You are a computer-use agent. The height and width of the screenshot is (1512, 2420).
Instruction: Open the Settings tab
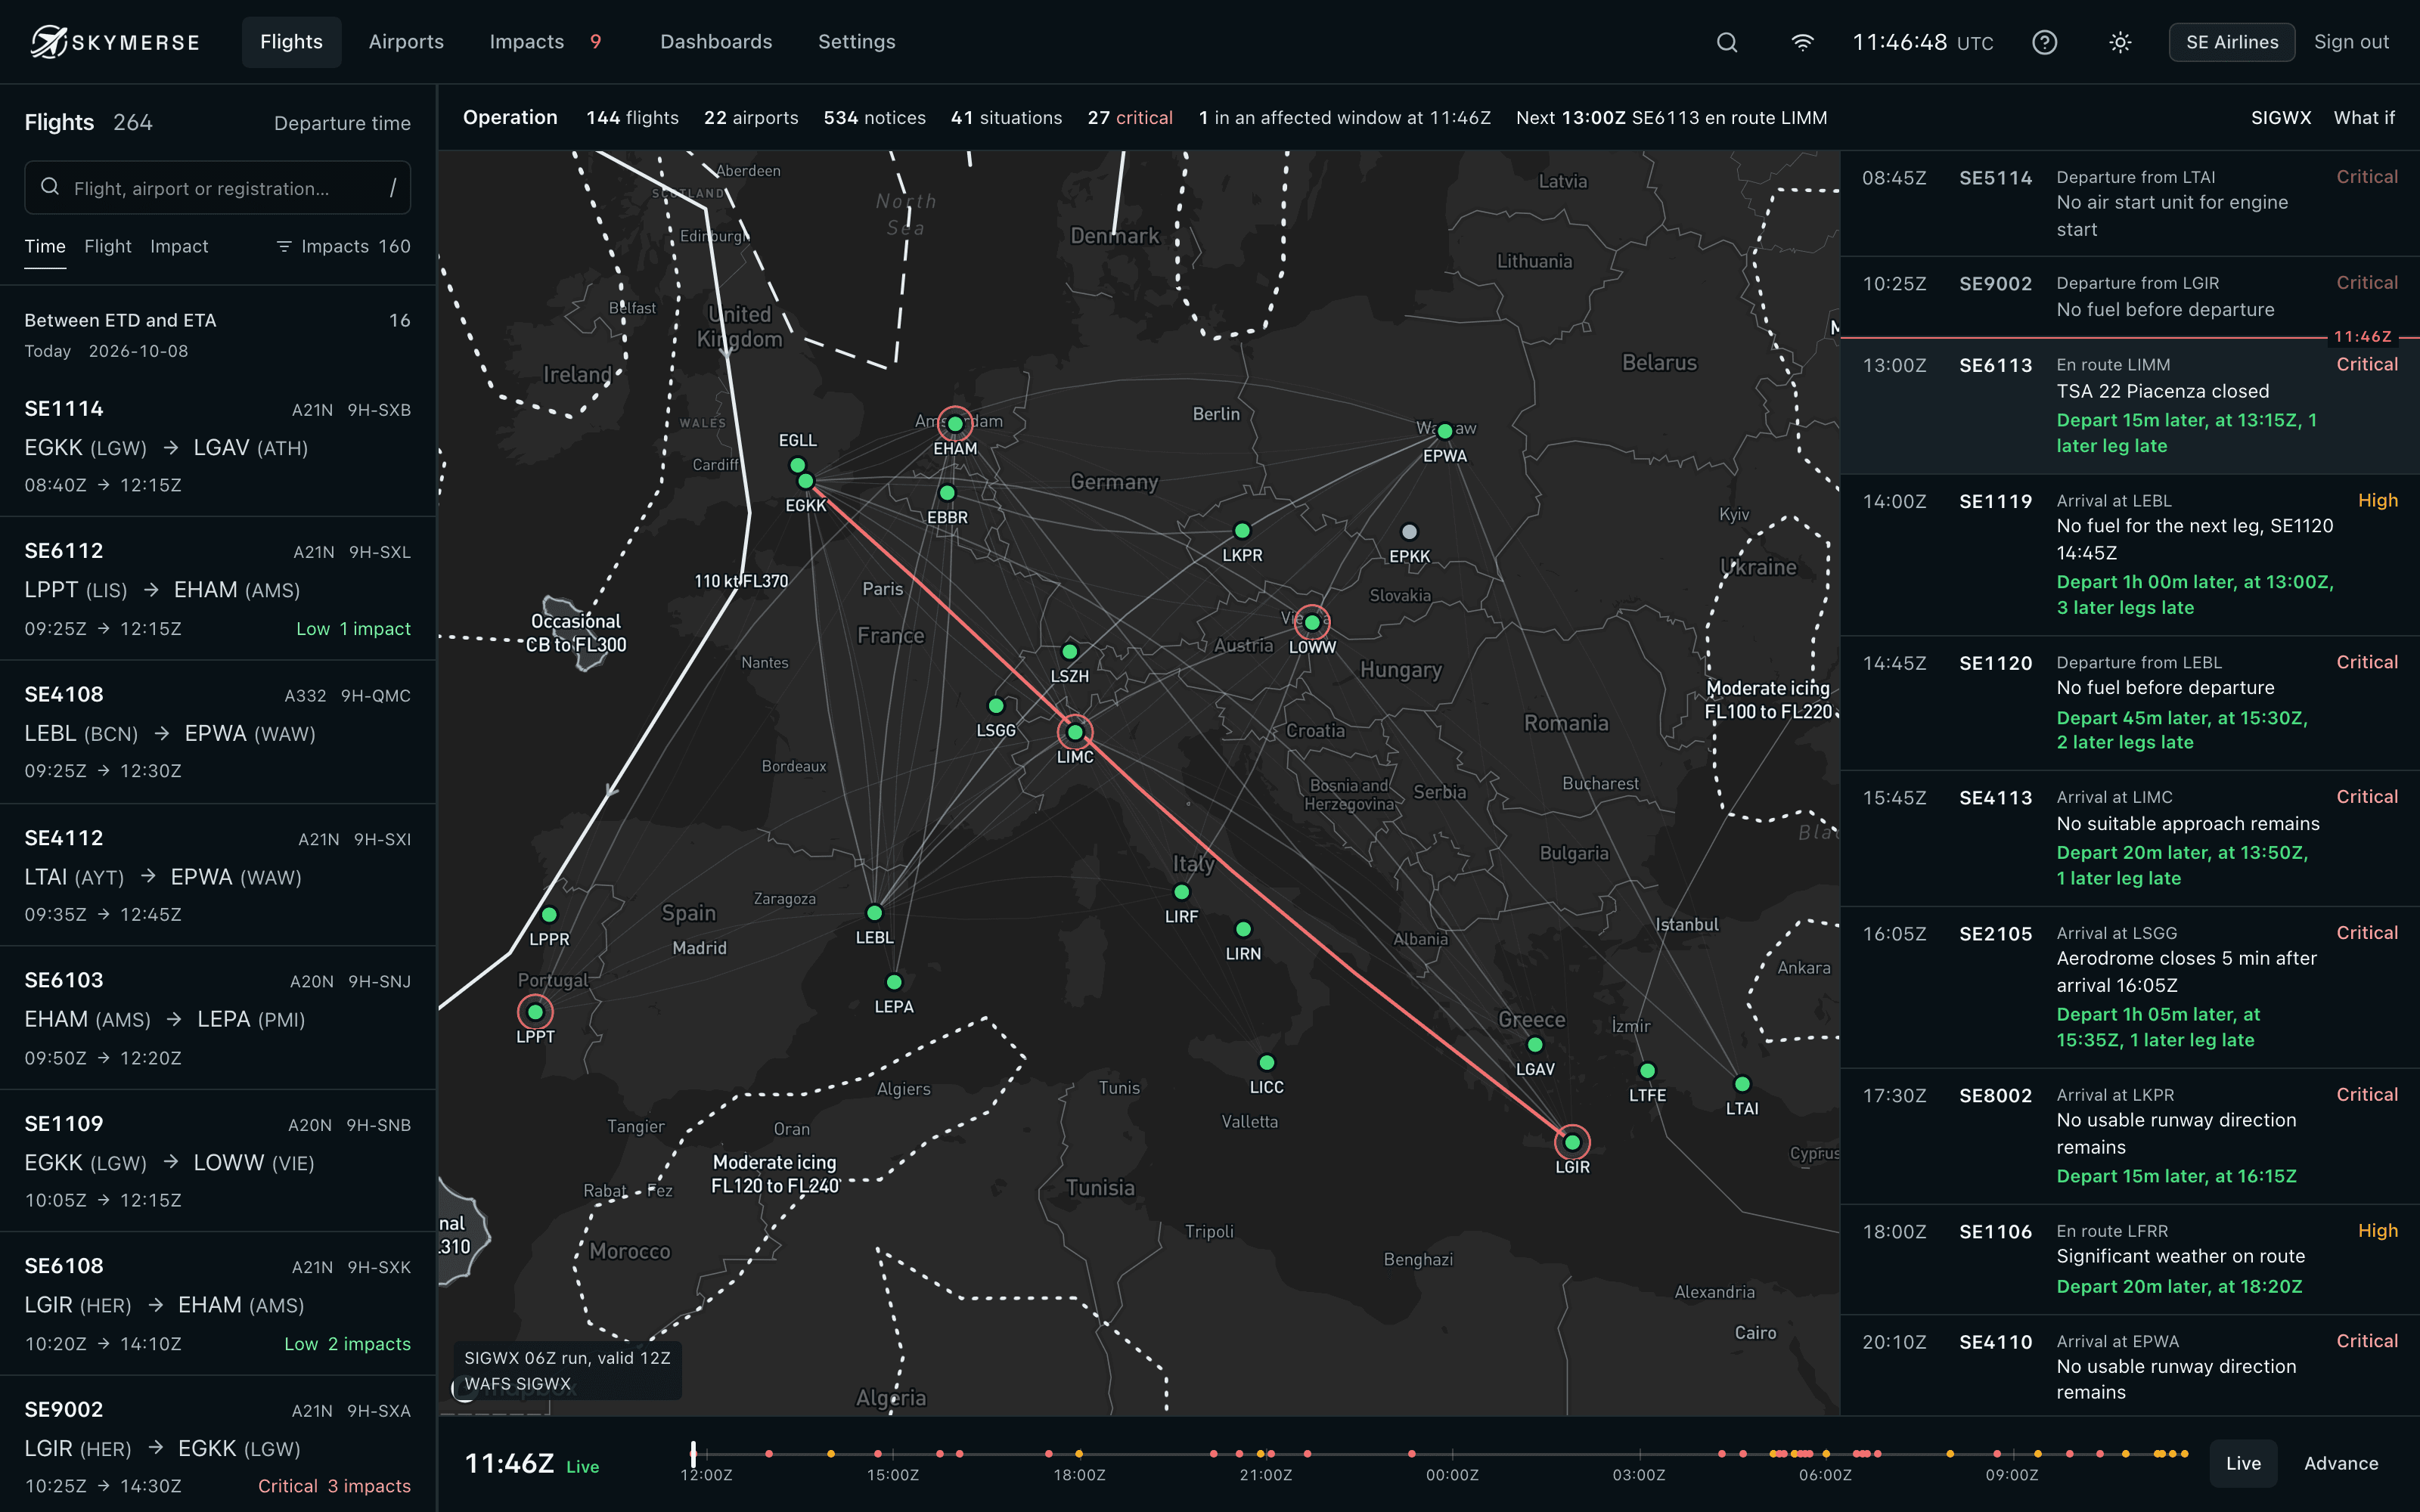coord(856,42)
